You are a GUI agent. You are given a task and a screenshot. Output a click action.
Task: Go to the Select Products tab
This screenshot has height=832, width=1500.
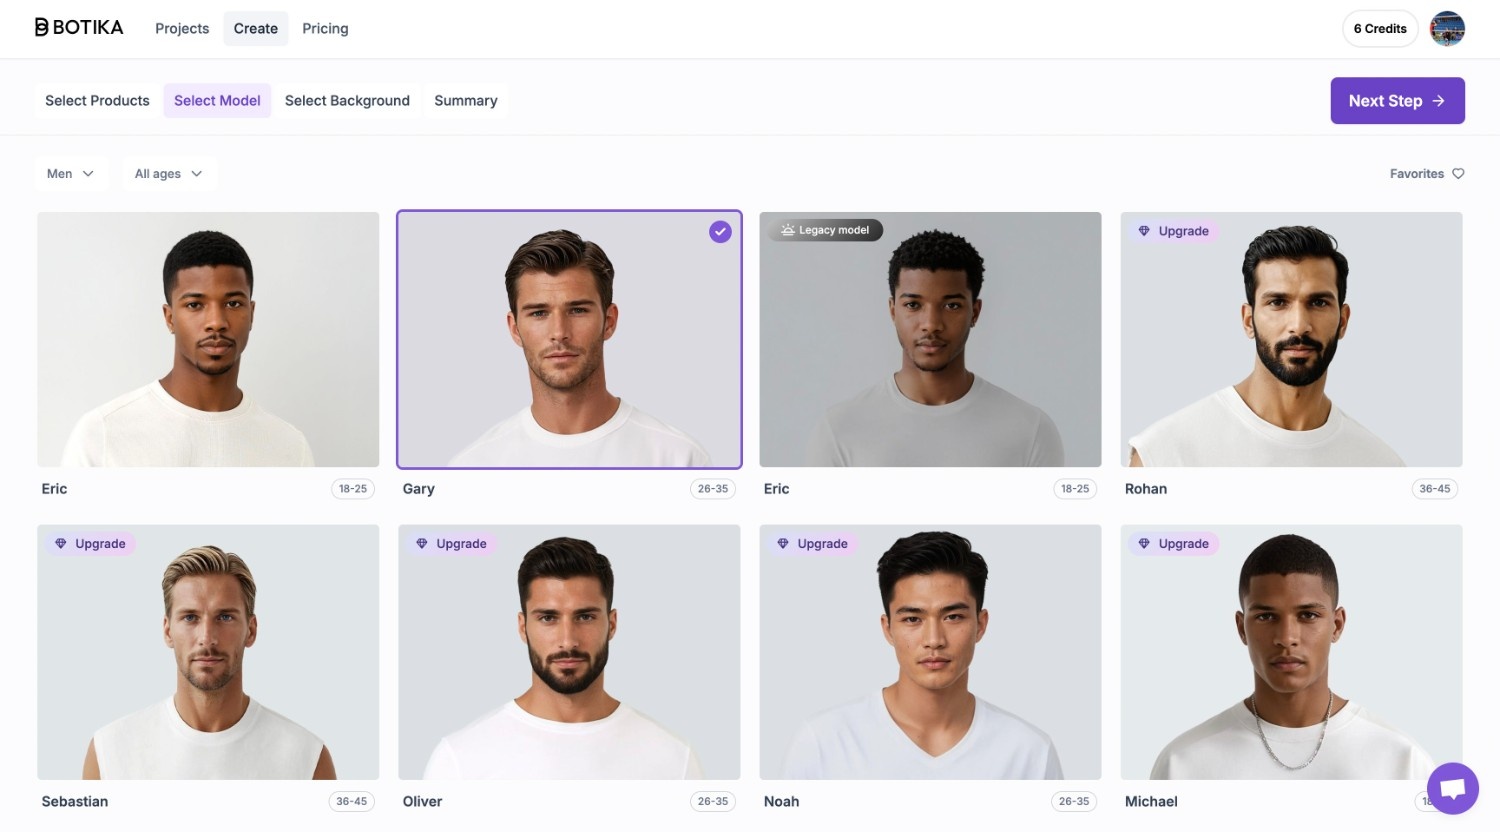97,101
